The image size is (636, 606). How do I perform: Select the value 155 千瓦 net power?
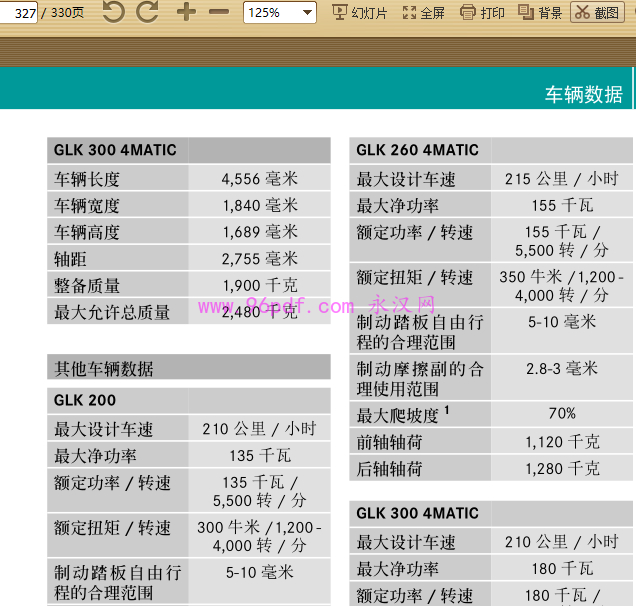[x=562, y=205]
